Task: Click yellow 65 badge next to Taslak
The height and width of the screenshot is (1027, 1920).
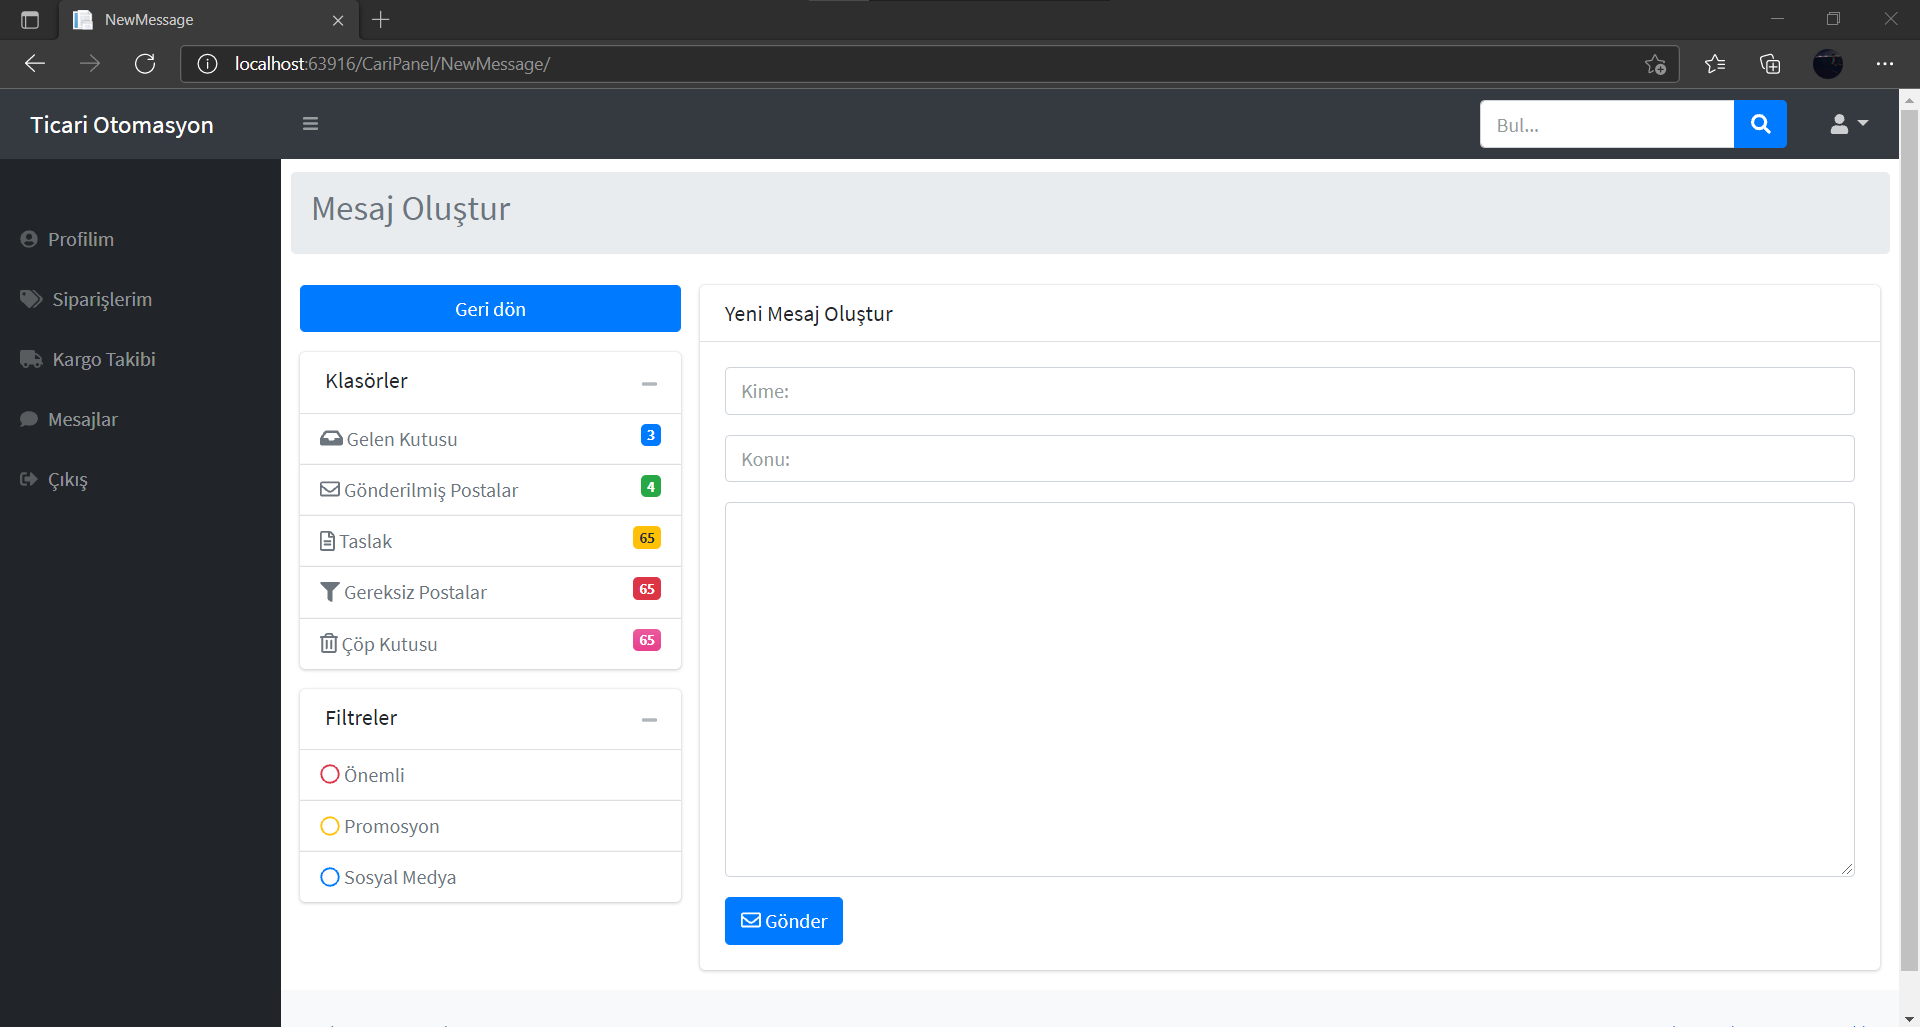Action: tap(647, 538)
